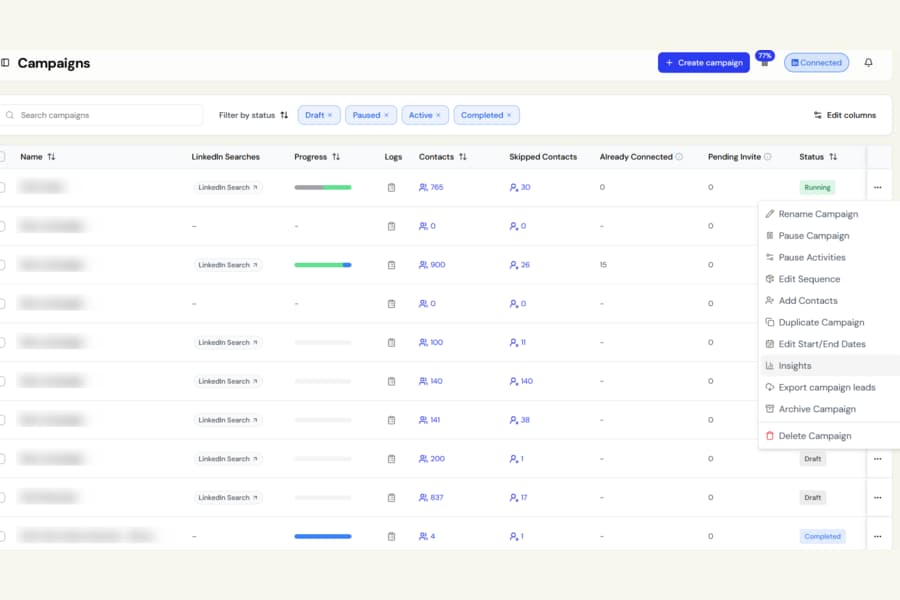Choose Pause Activities from the menu
The image size is (900, 600).
point(829,257)
